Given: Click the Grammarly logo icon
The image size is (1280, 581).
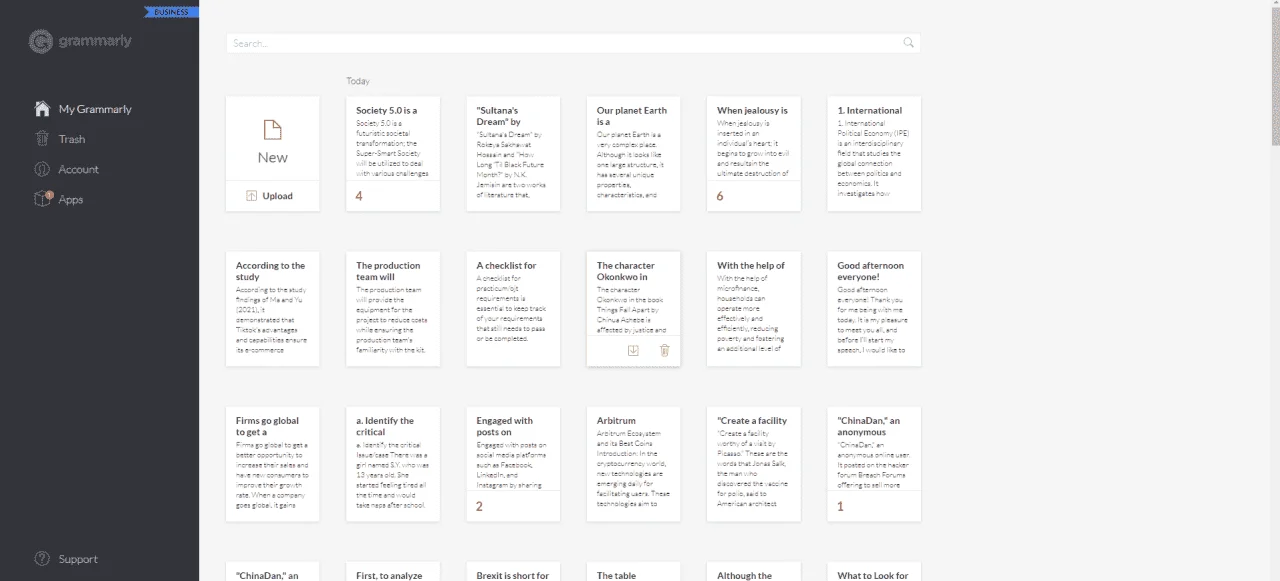Looking at the screenshot, I should (x=40, y=41).
